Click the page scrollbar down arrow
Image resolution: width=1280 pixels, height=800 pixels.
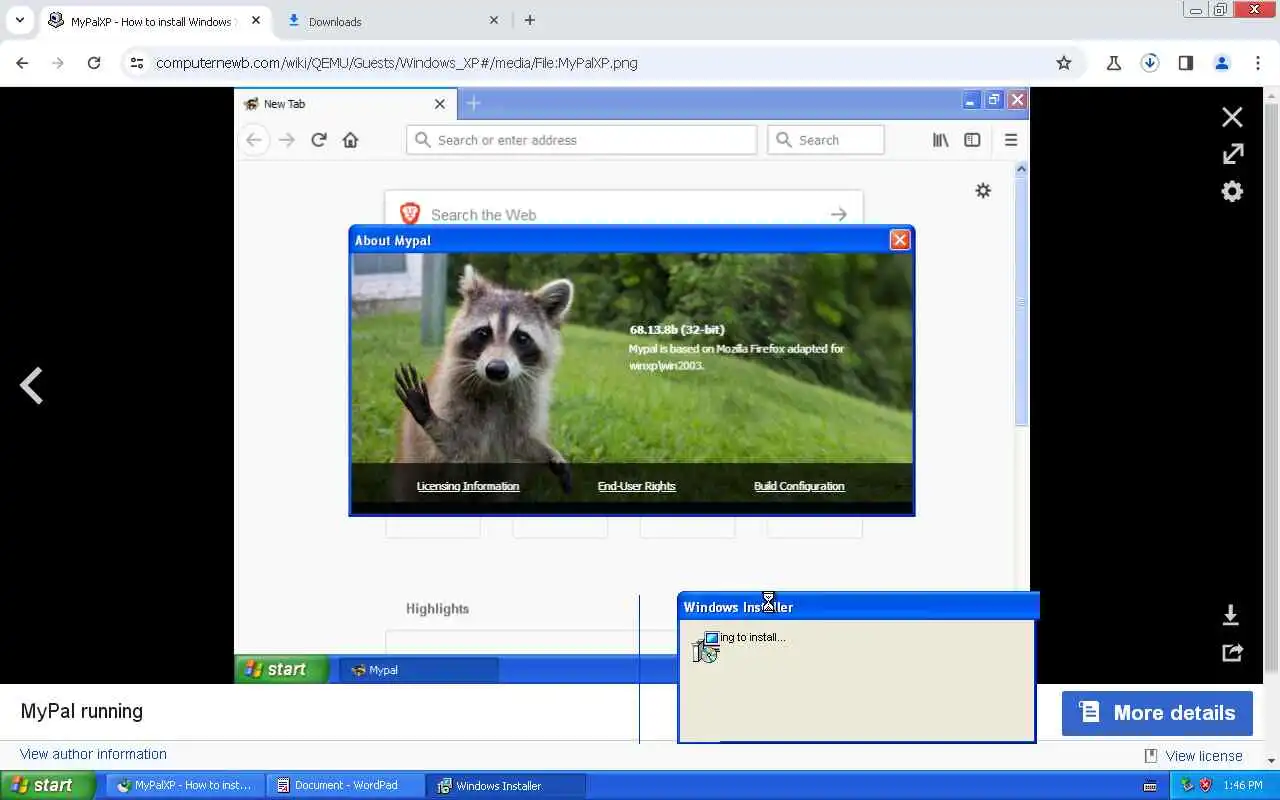(x=1272, y=761)
